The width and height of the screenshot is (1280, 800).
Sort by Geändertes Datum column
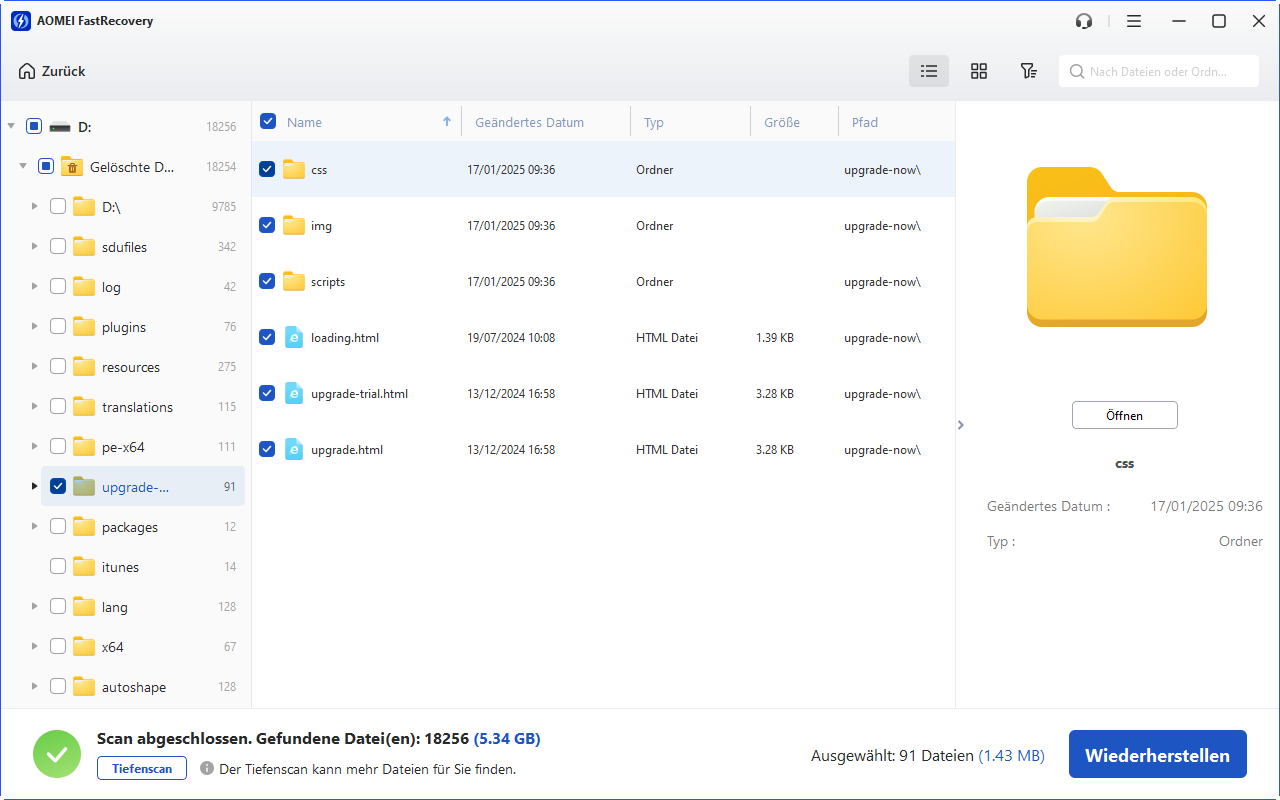pos(529,122)
